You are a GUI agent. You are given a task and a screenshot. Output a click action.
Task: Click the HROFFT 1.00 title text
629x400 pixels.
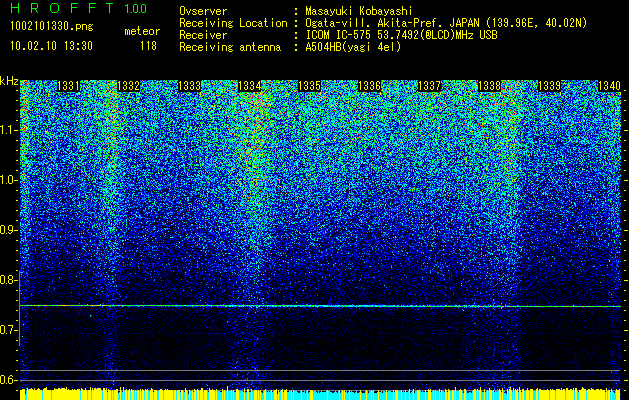point(79,8)
